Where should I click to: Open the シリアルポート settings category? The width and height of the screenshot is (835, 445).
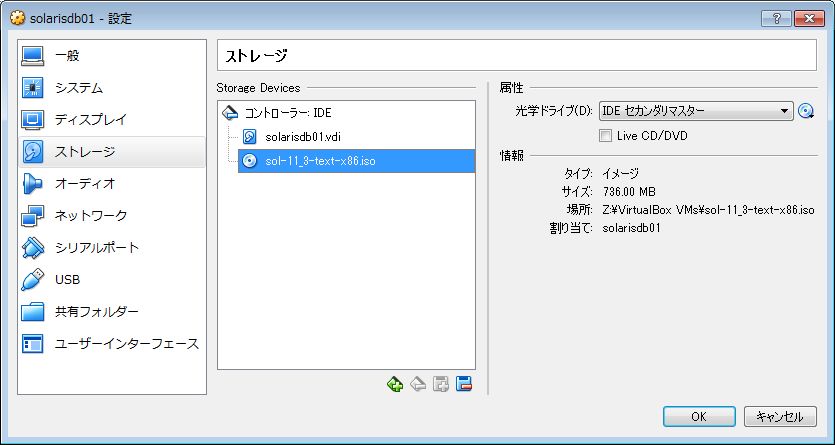tap(112, 248)
